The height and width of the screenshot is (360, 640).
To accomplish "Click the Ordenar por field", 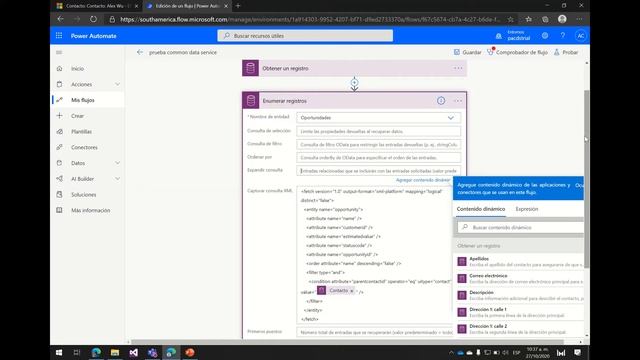I will 379,158.
